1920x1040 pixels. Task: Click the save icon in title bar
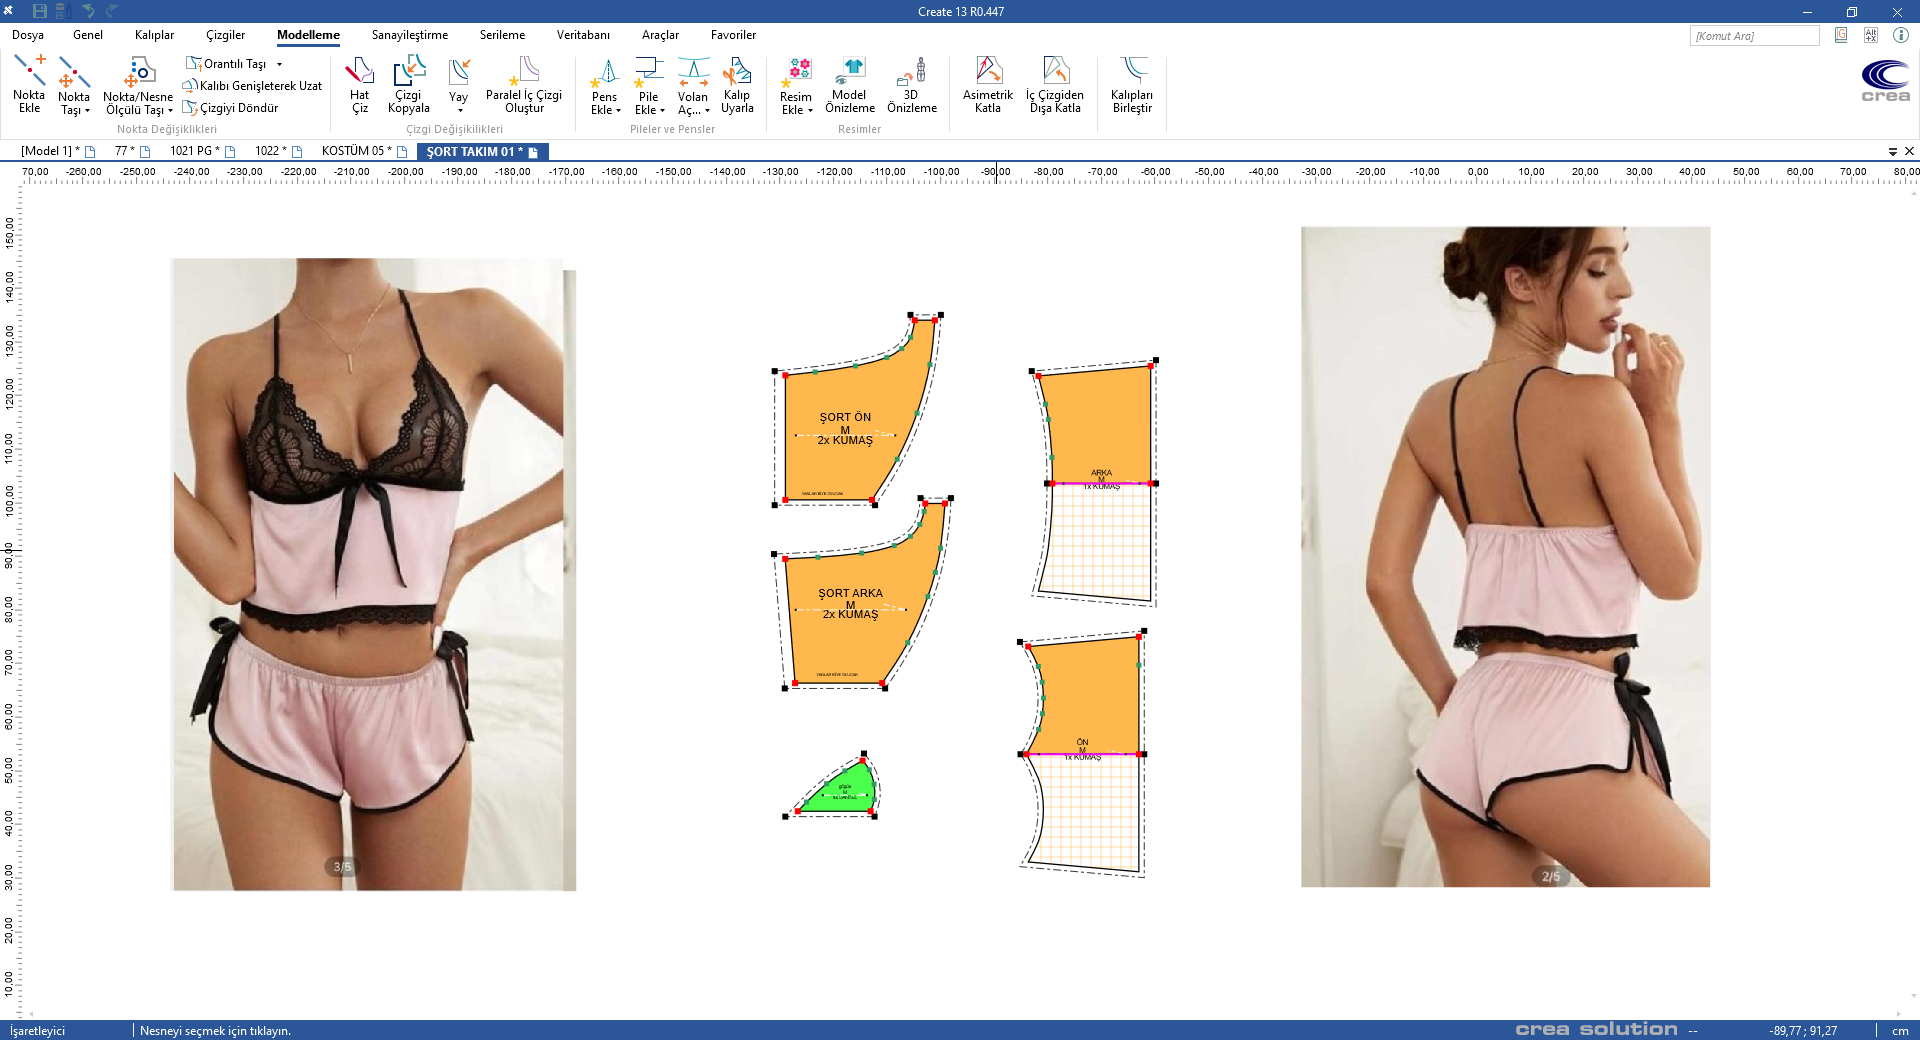40,11
